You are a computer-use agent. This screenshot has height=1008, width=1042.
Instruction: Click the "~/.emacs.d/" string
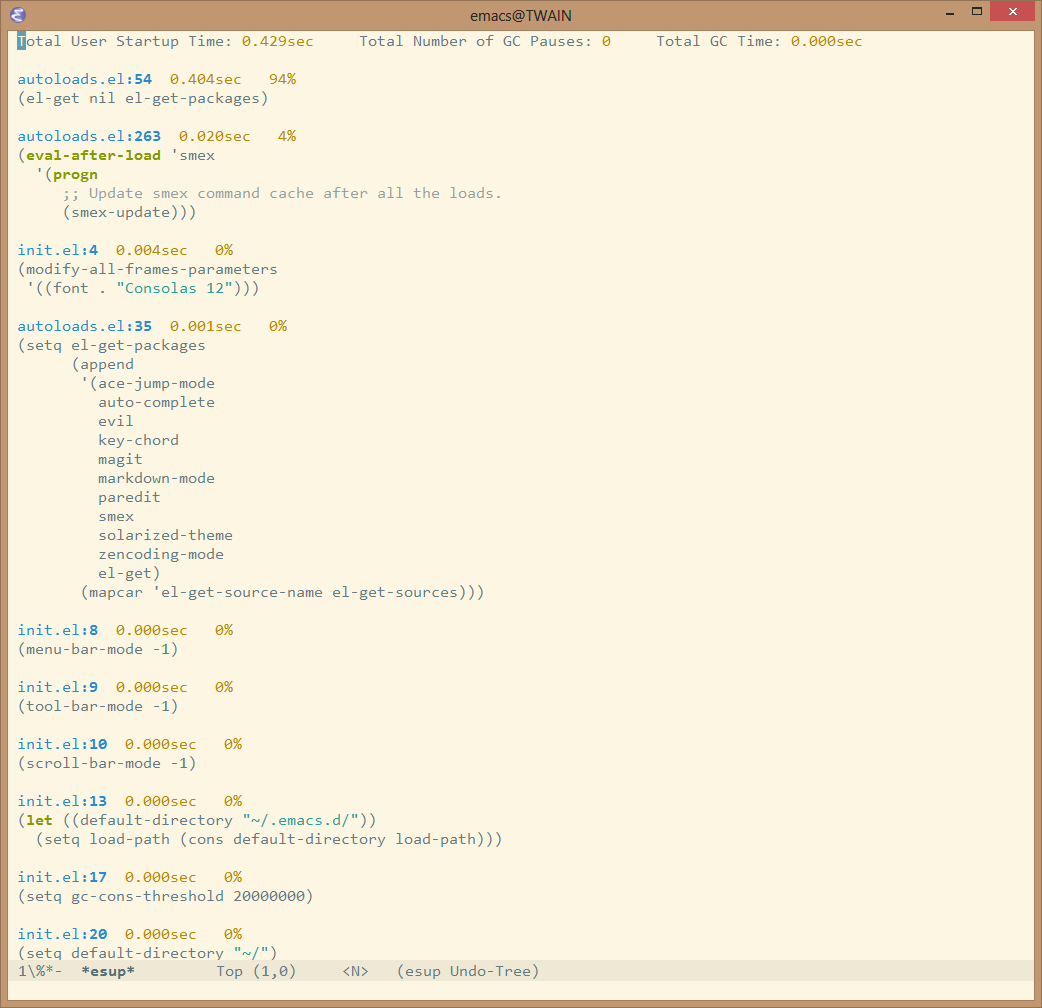pos(300,821)
